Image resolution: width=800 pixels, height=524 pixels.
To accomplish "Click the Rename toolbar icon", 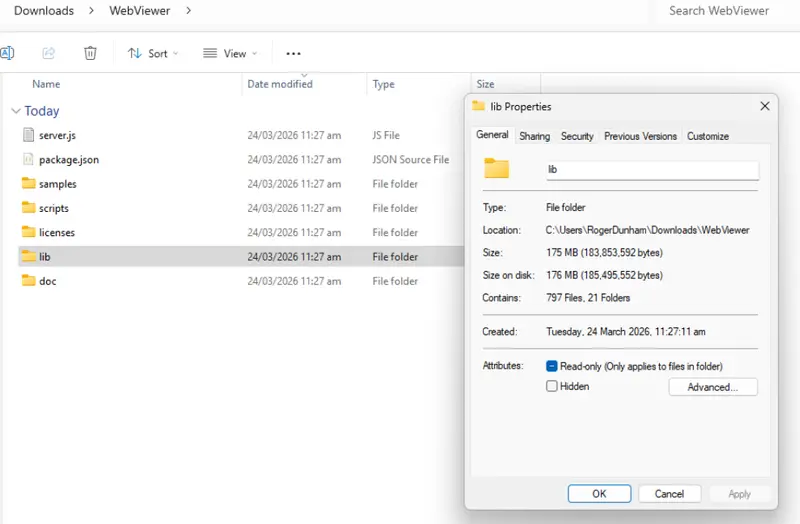I will [7, 53].
